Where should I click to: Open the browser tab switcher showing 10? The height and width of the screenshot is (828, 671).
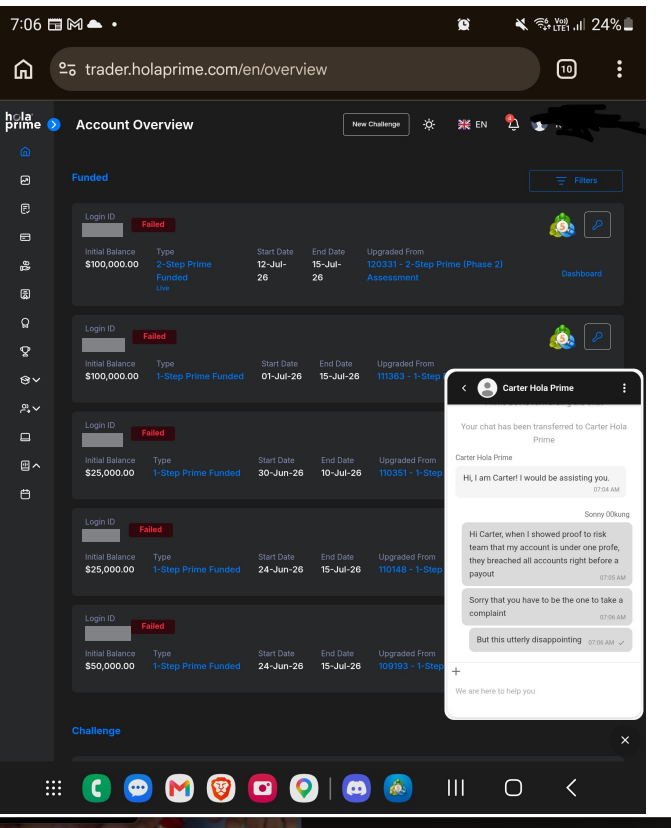pyautogui.click(x=566, y=69)
